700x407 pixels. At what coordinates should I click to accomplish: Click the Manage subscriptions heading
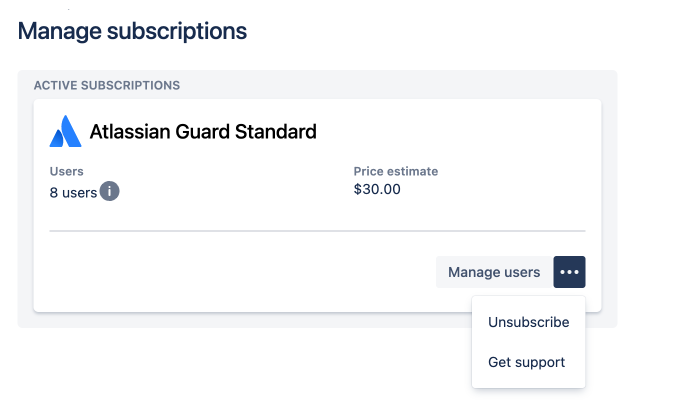coord(132,31)
